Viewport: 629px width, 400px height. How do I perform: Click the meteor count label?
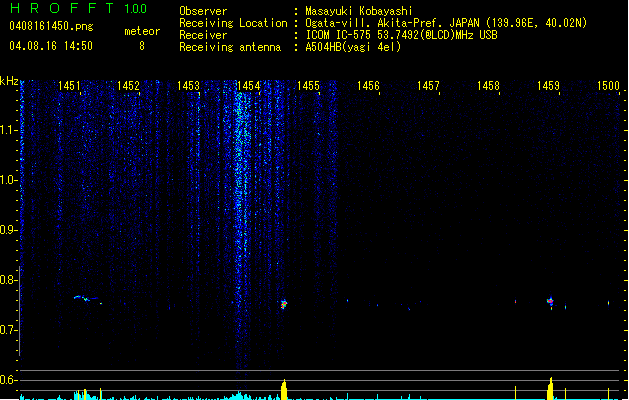click(x=142, y=31)
